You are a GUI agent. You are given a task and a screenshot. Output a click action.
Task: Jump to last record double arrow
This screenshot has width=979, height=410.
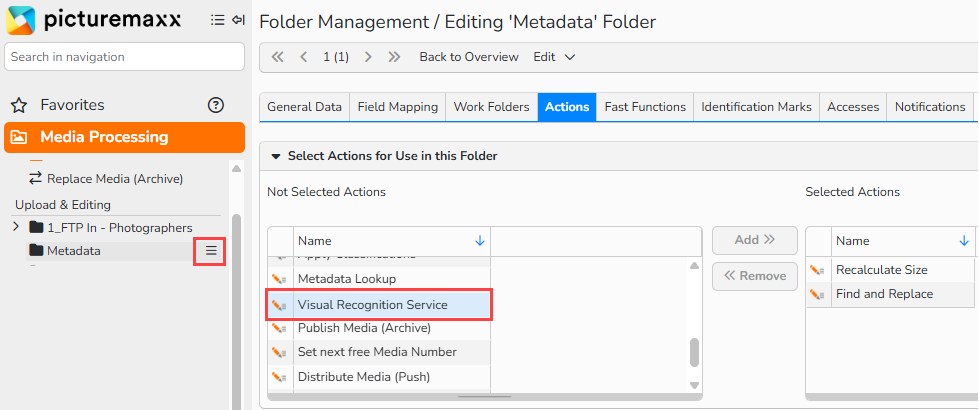(x=394, y=57)
